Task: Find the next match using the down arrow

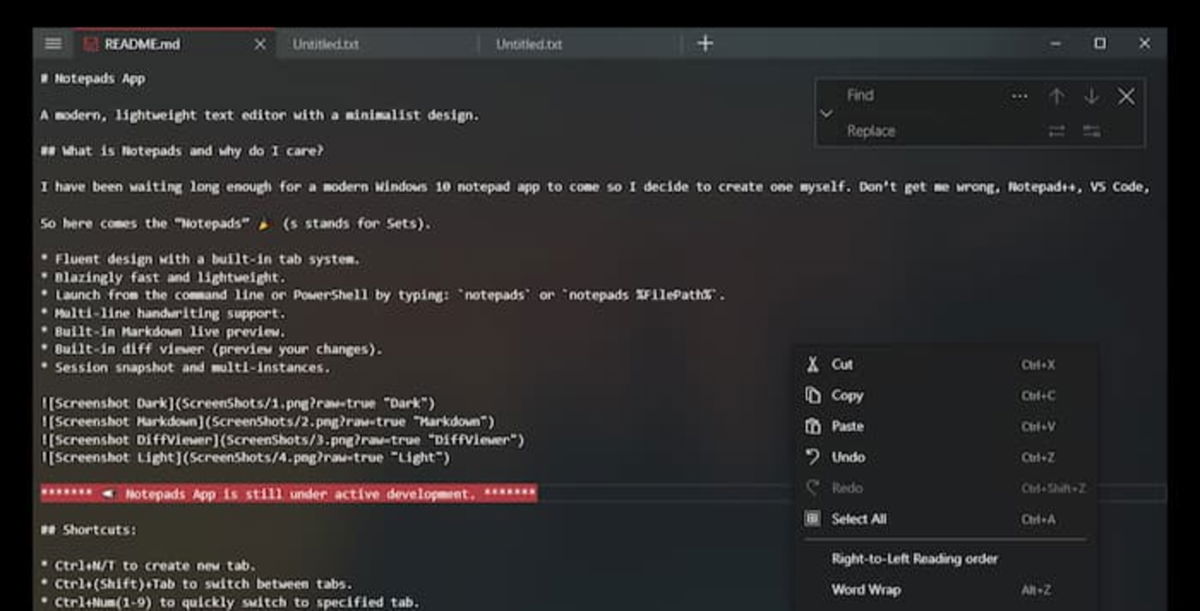Action: [1091, 95]
